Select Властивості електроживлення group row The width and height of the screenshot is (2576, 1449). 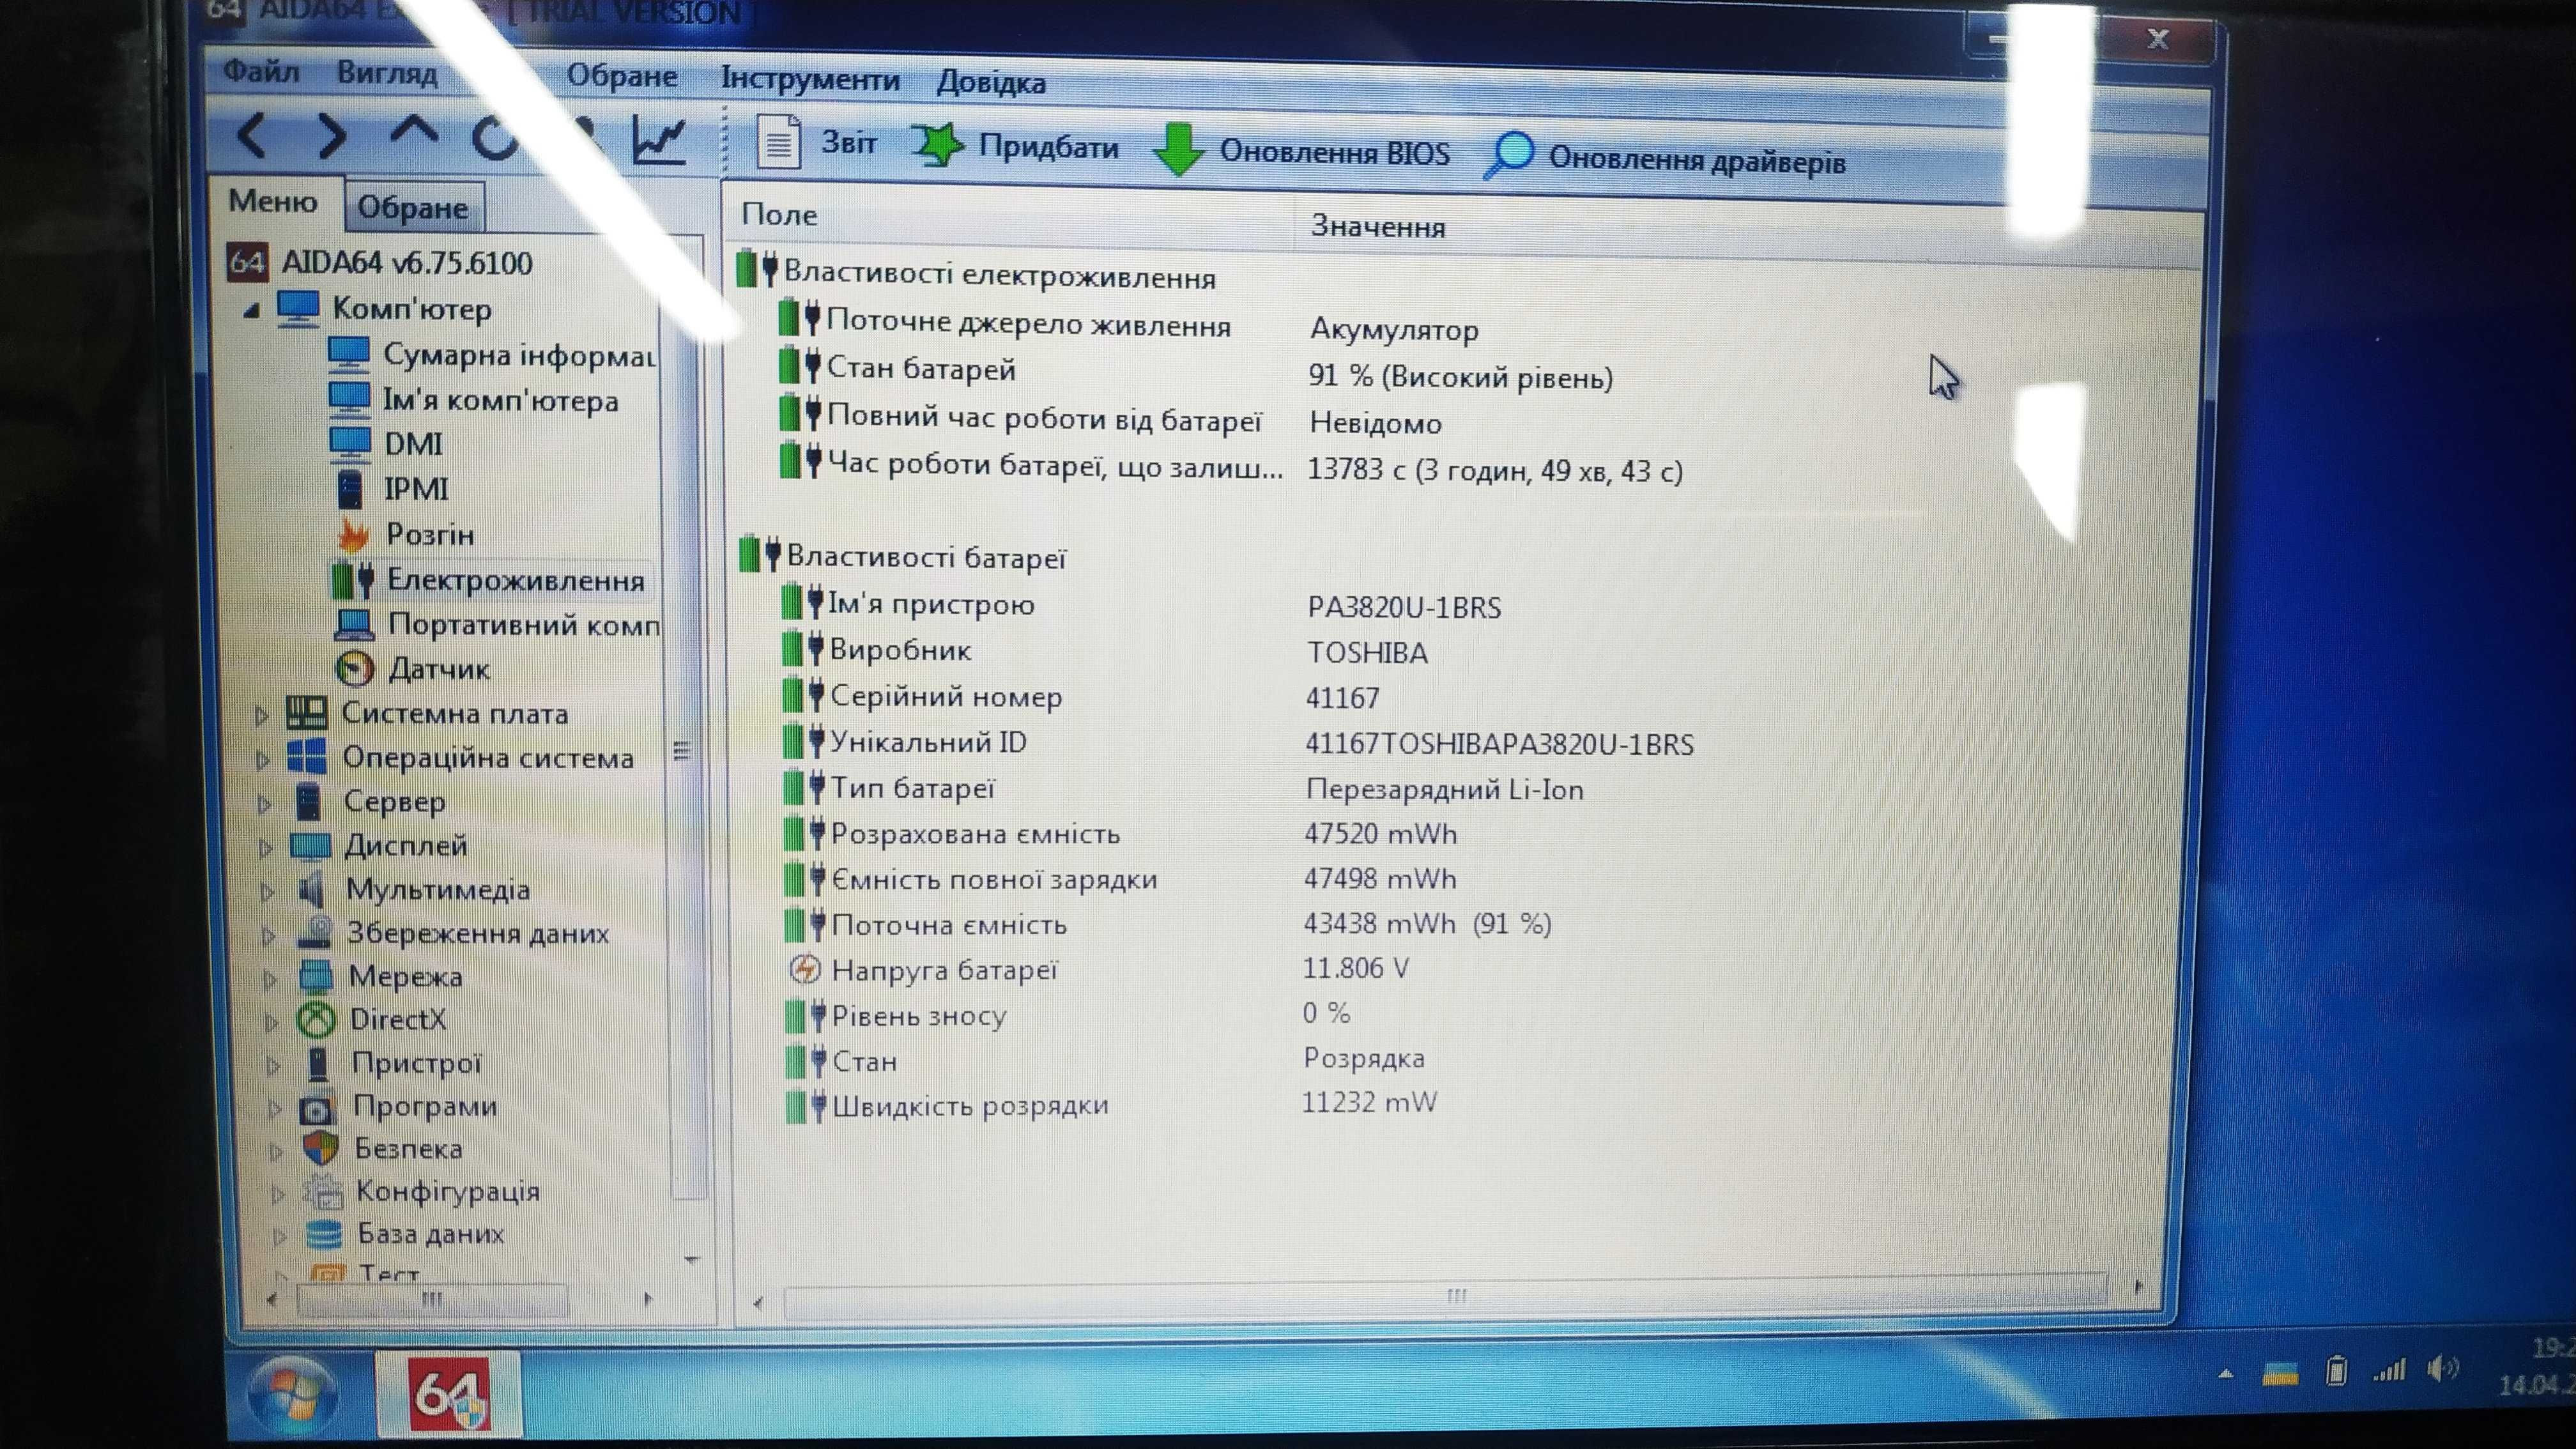[x=977, y=273]
